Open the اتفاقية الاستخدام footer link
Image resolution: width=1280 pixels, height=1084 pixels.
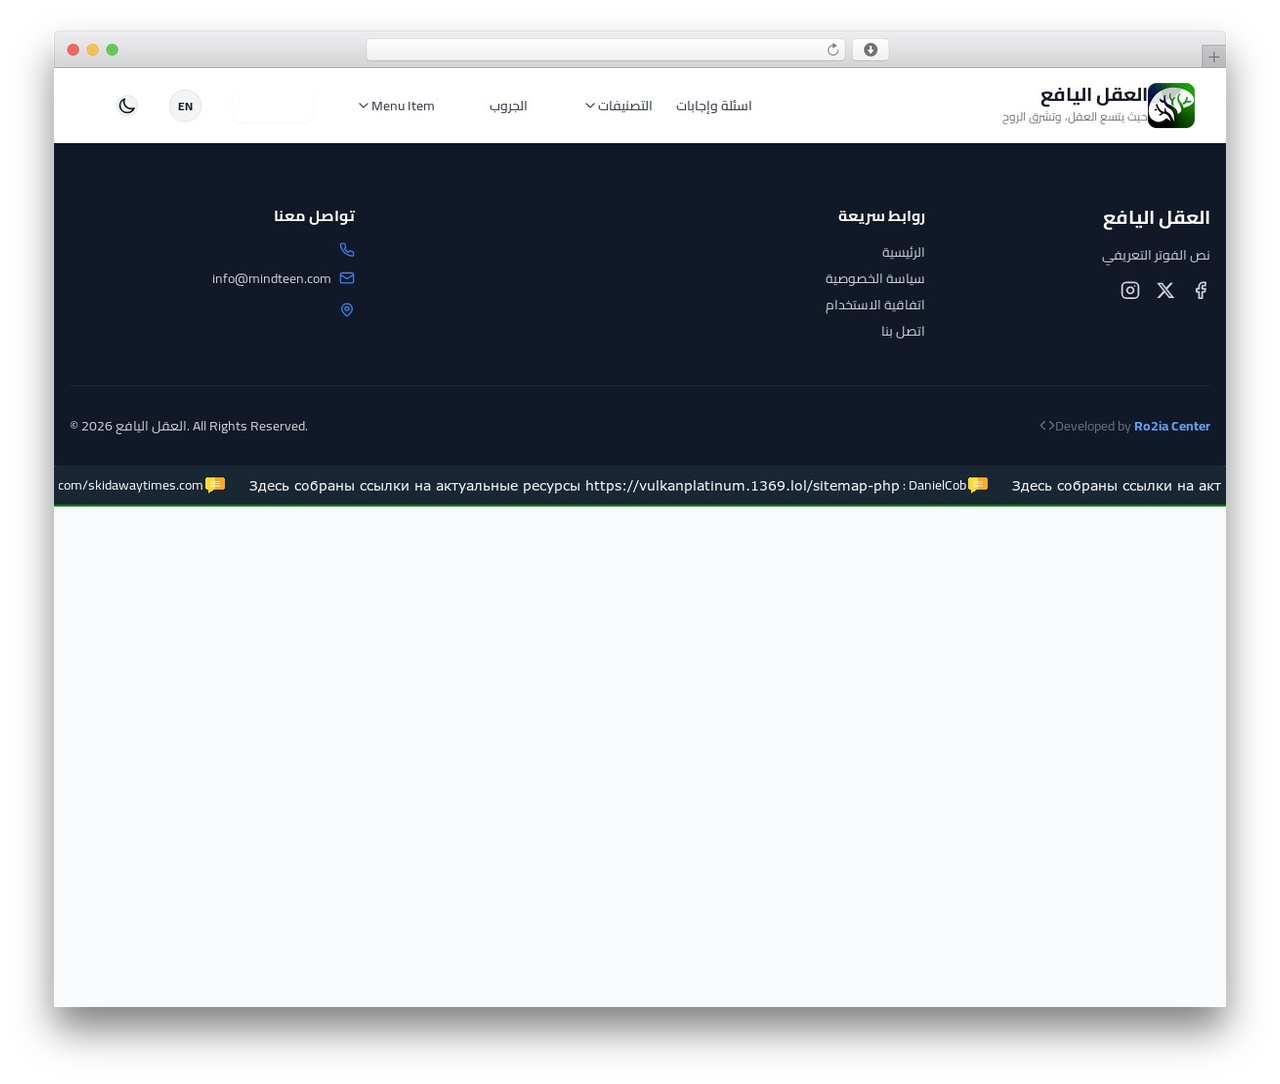(875, 304)
